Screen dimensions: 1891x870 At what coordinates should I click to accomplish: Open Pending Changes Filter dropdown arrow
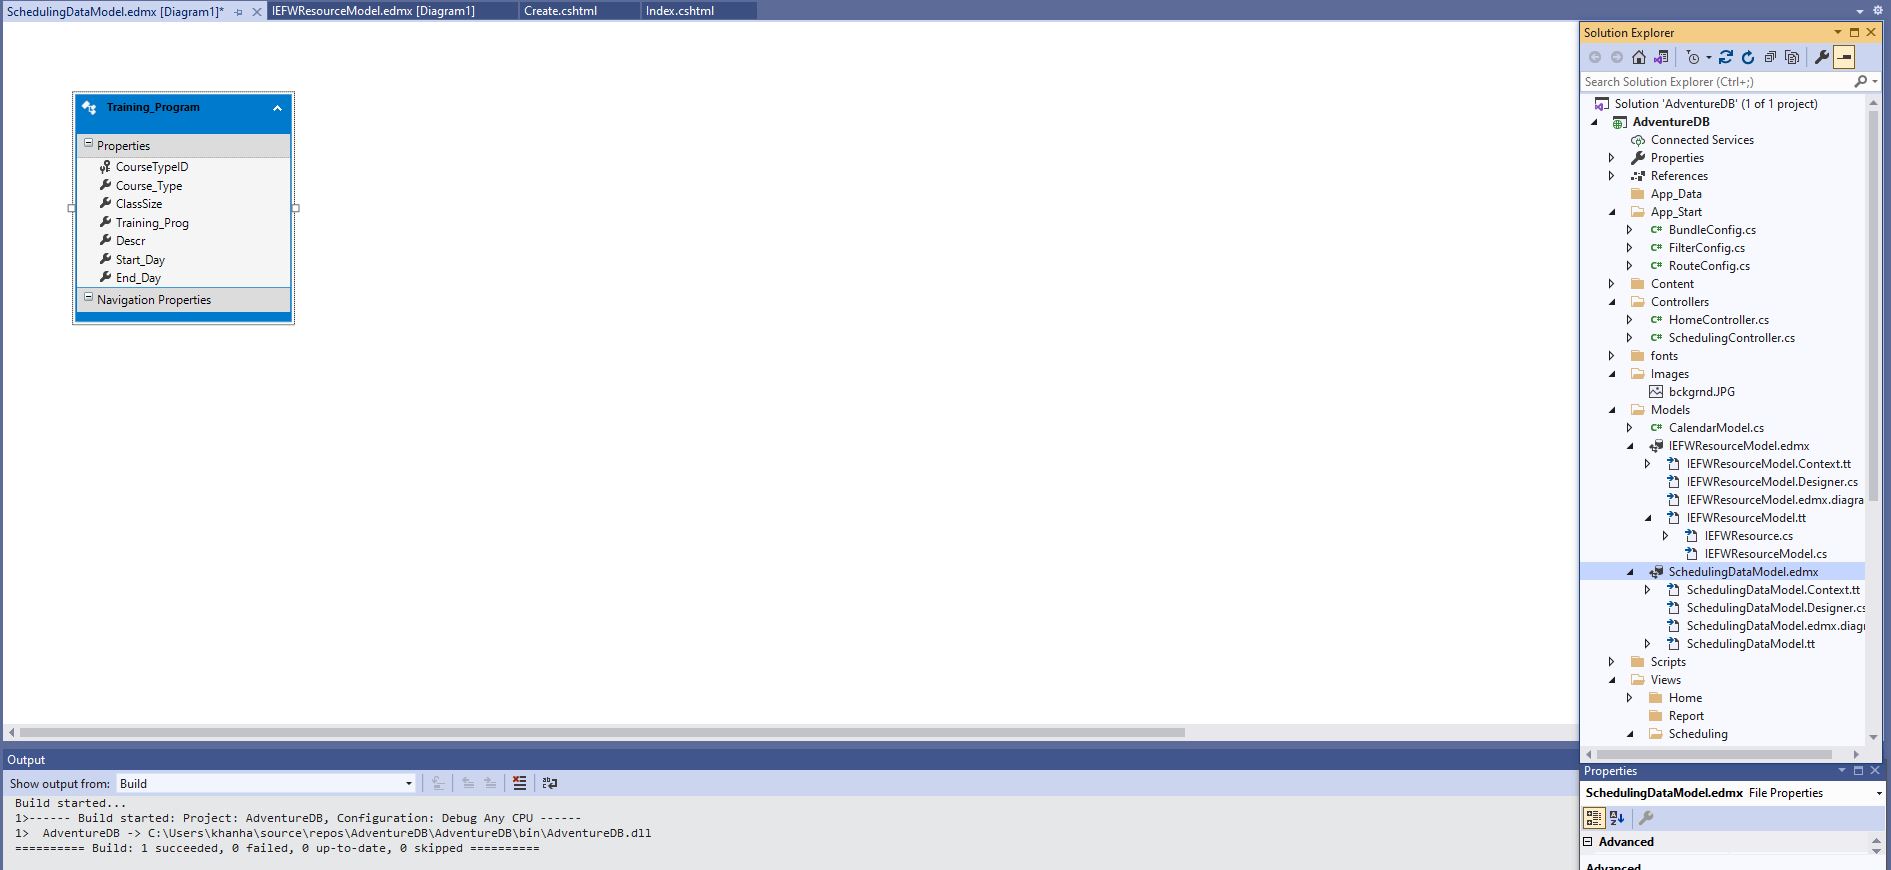tap(1708, 57)
